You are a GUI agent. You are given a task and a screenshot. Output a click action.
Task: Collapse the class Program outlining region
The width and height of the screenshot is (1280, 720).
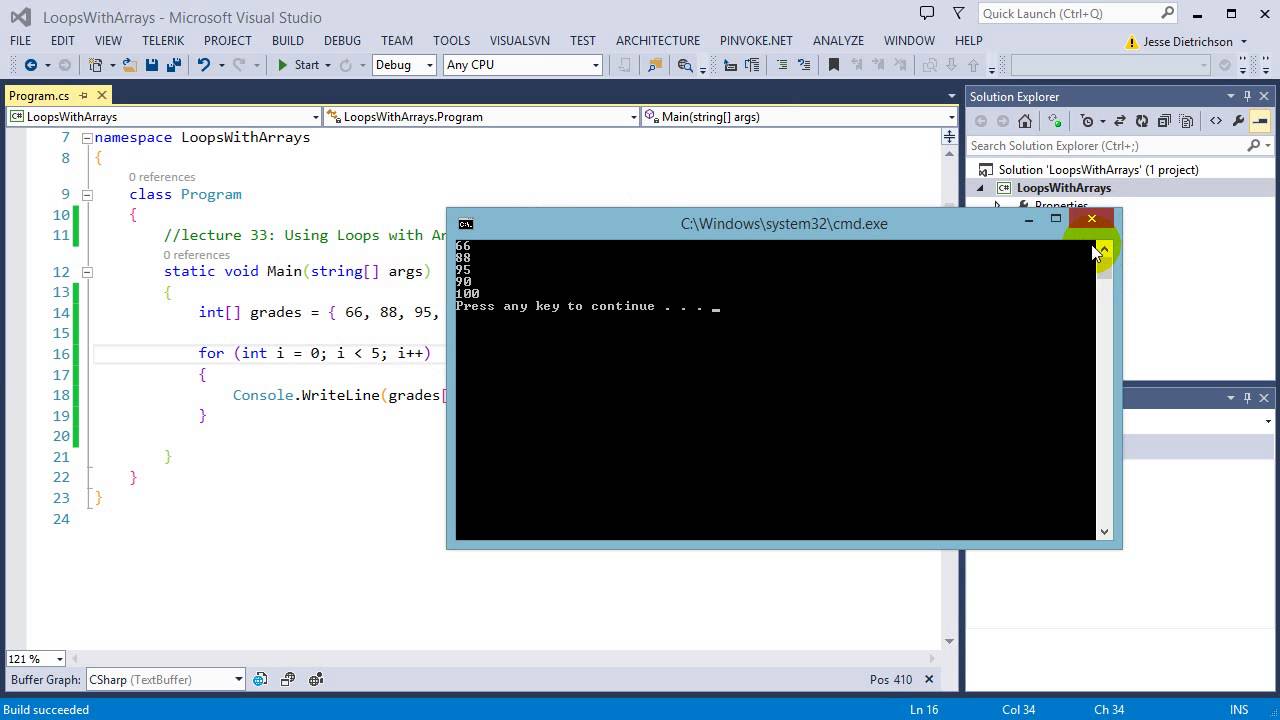87,195
